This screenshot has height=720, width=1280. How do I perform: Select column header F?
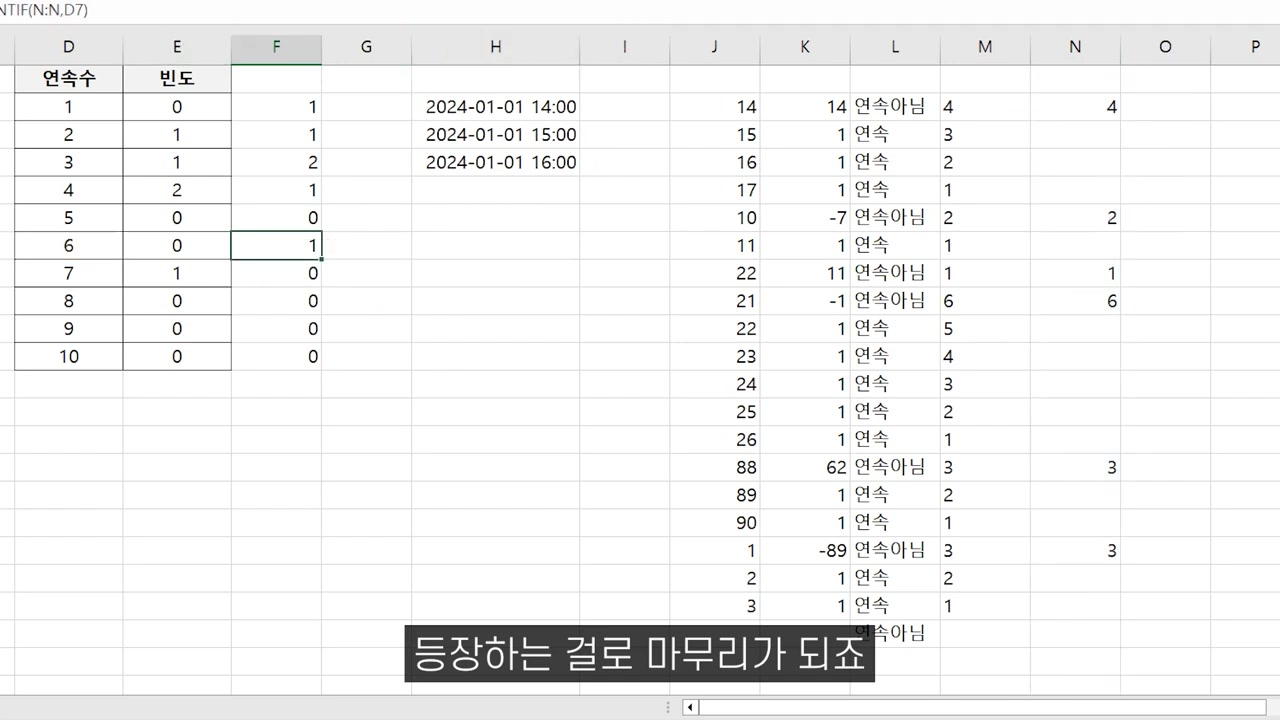point(276,46)
